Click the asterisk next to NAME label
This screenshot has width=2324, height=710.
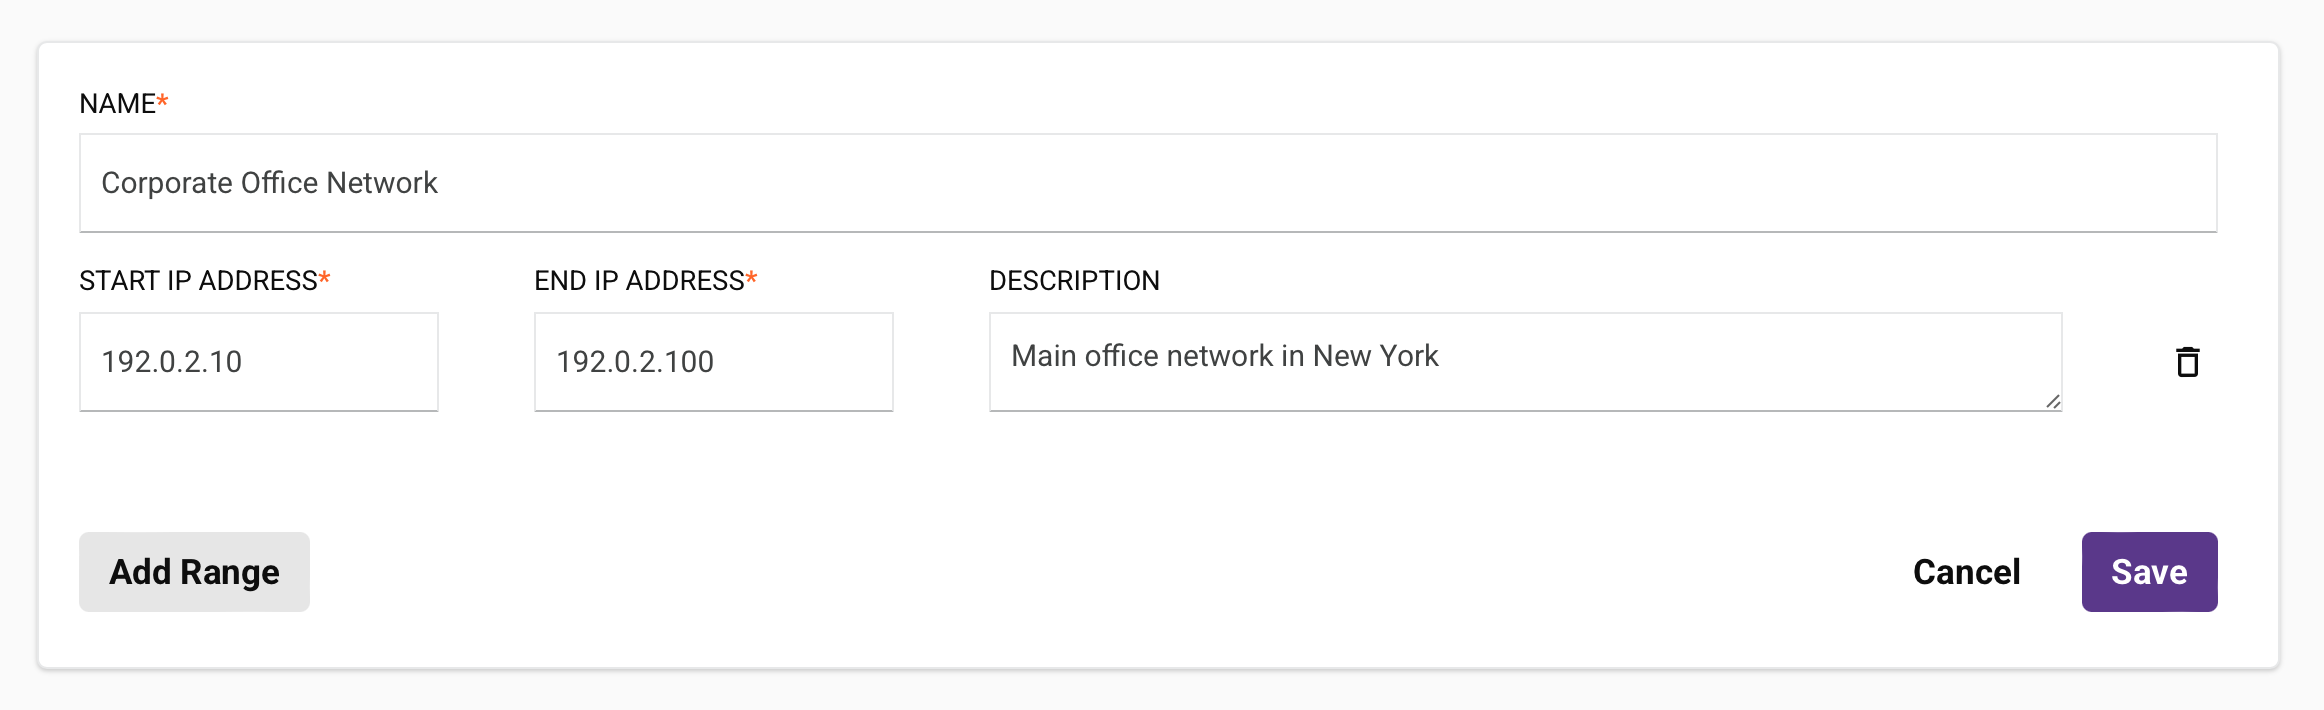(163, 101)
